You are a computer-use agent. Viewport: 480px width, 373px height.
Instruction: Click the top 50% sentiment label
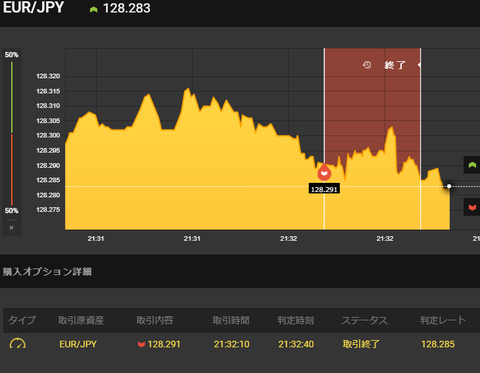tap(11, 55)
